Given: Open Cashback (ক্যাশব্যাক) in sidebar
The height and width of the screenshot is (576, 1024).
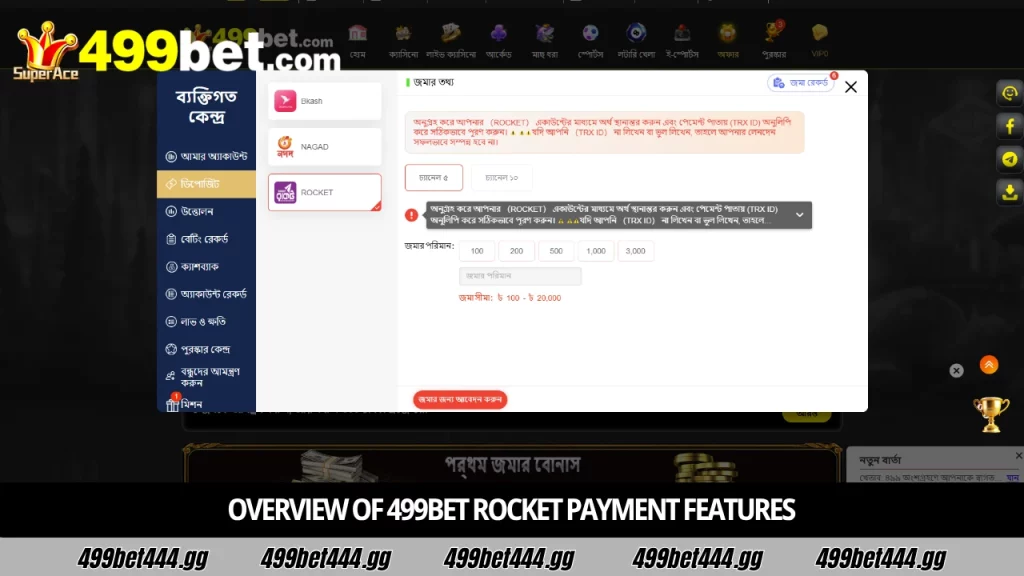Looking at the screenshot, I should (206, 266).
